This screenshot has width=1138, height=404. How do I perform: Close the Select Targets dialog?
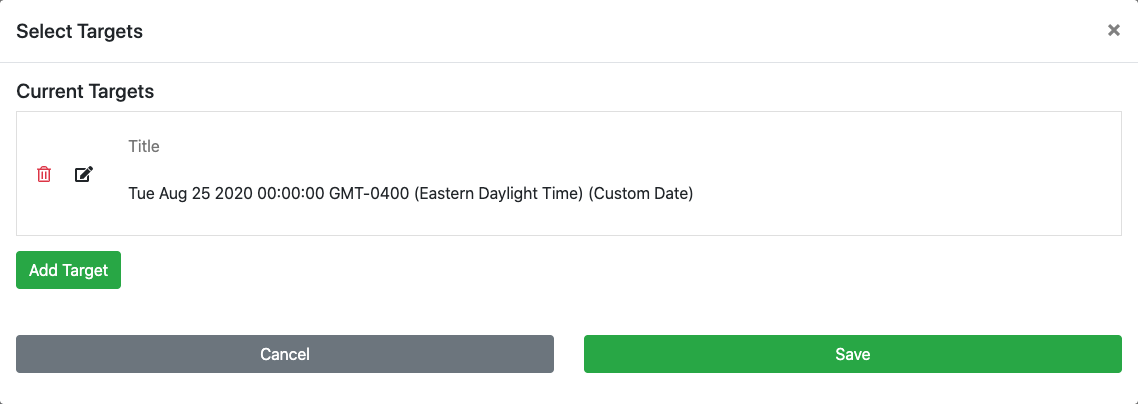click(x=1113, y=31)
